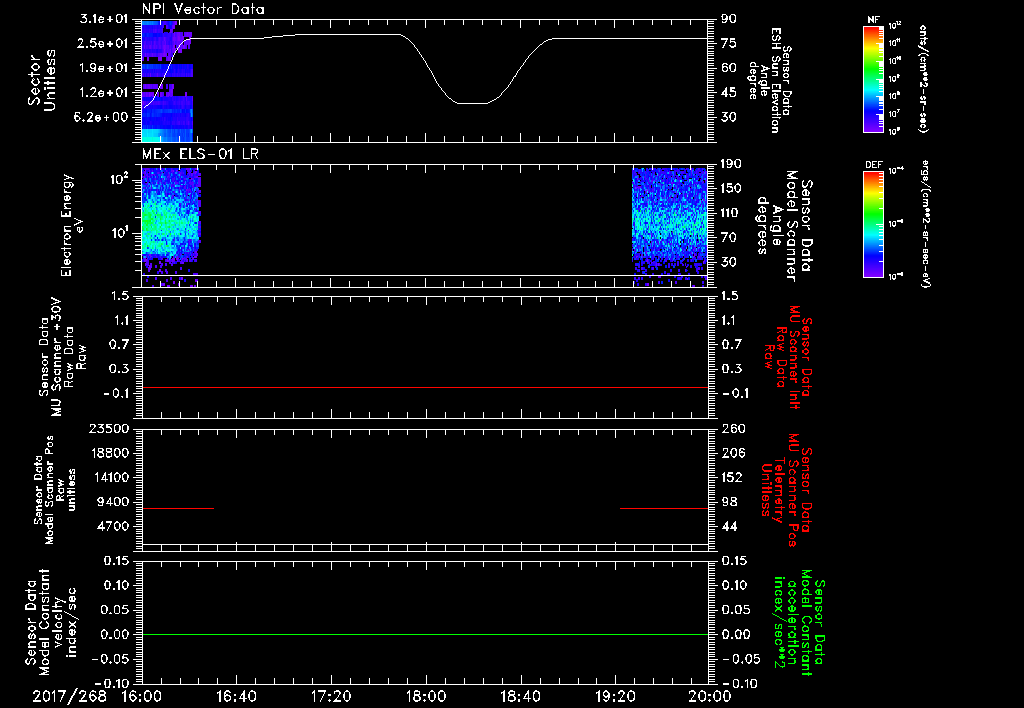This screenshot has width=1024, height=708.
Task: Click the "18800" scanner position tick
Action: tap(109, 453)
